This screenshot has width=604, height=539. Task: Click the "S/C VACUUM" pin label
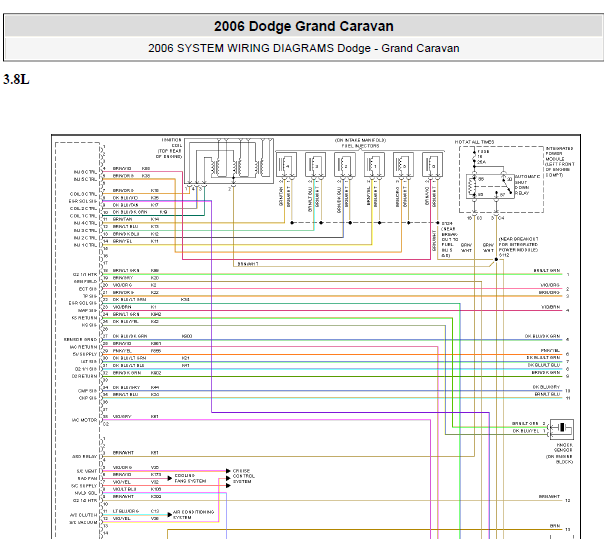83,522
